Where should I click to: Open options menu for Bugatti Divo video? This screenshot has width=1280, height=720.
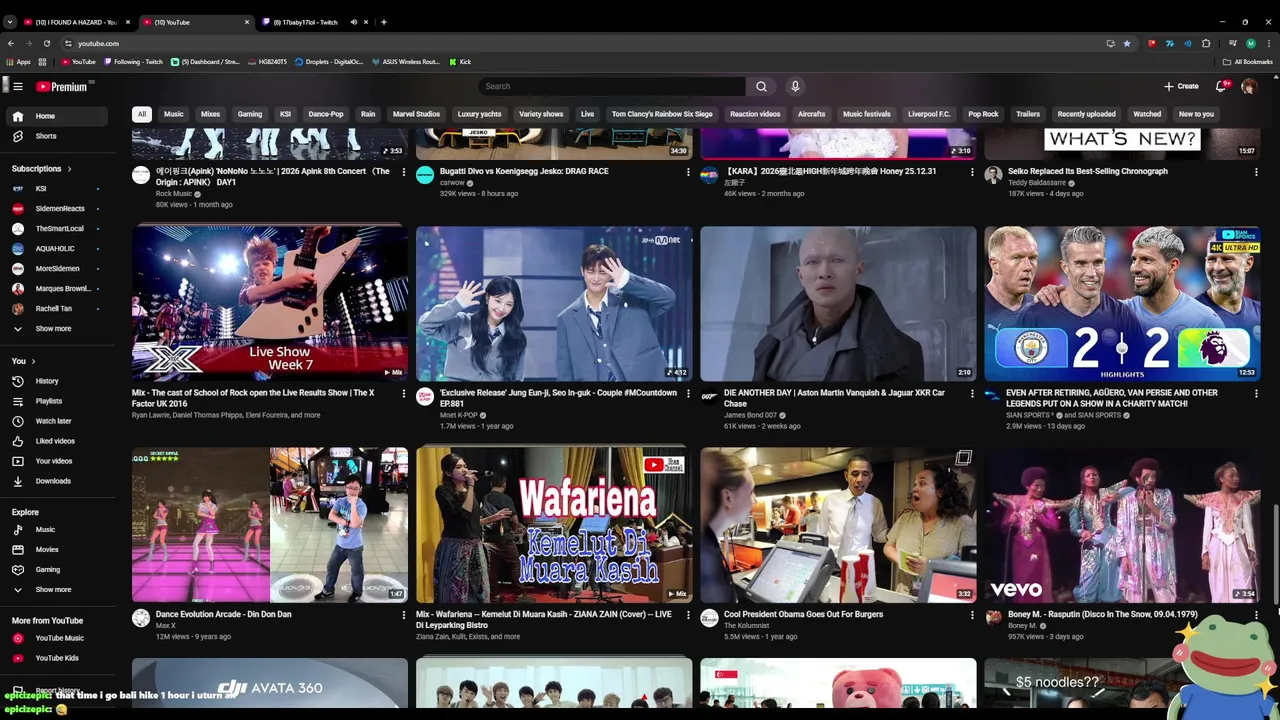click(688, 172)
